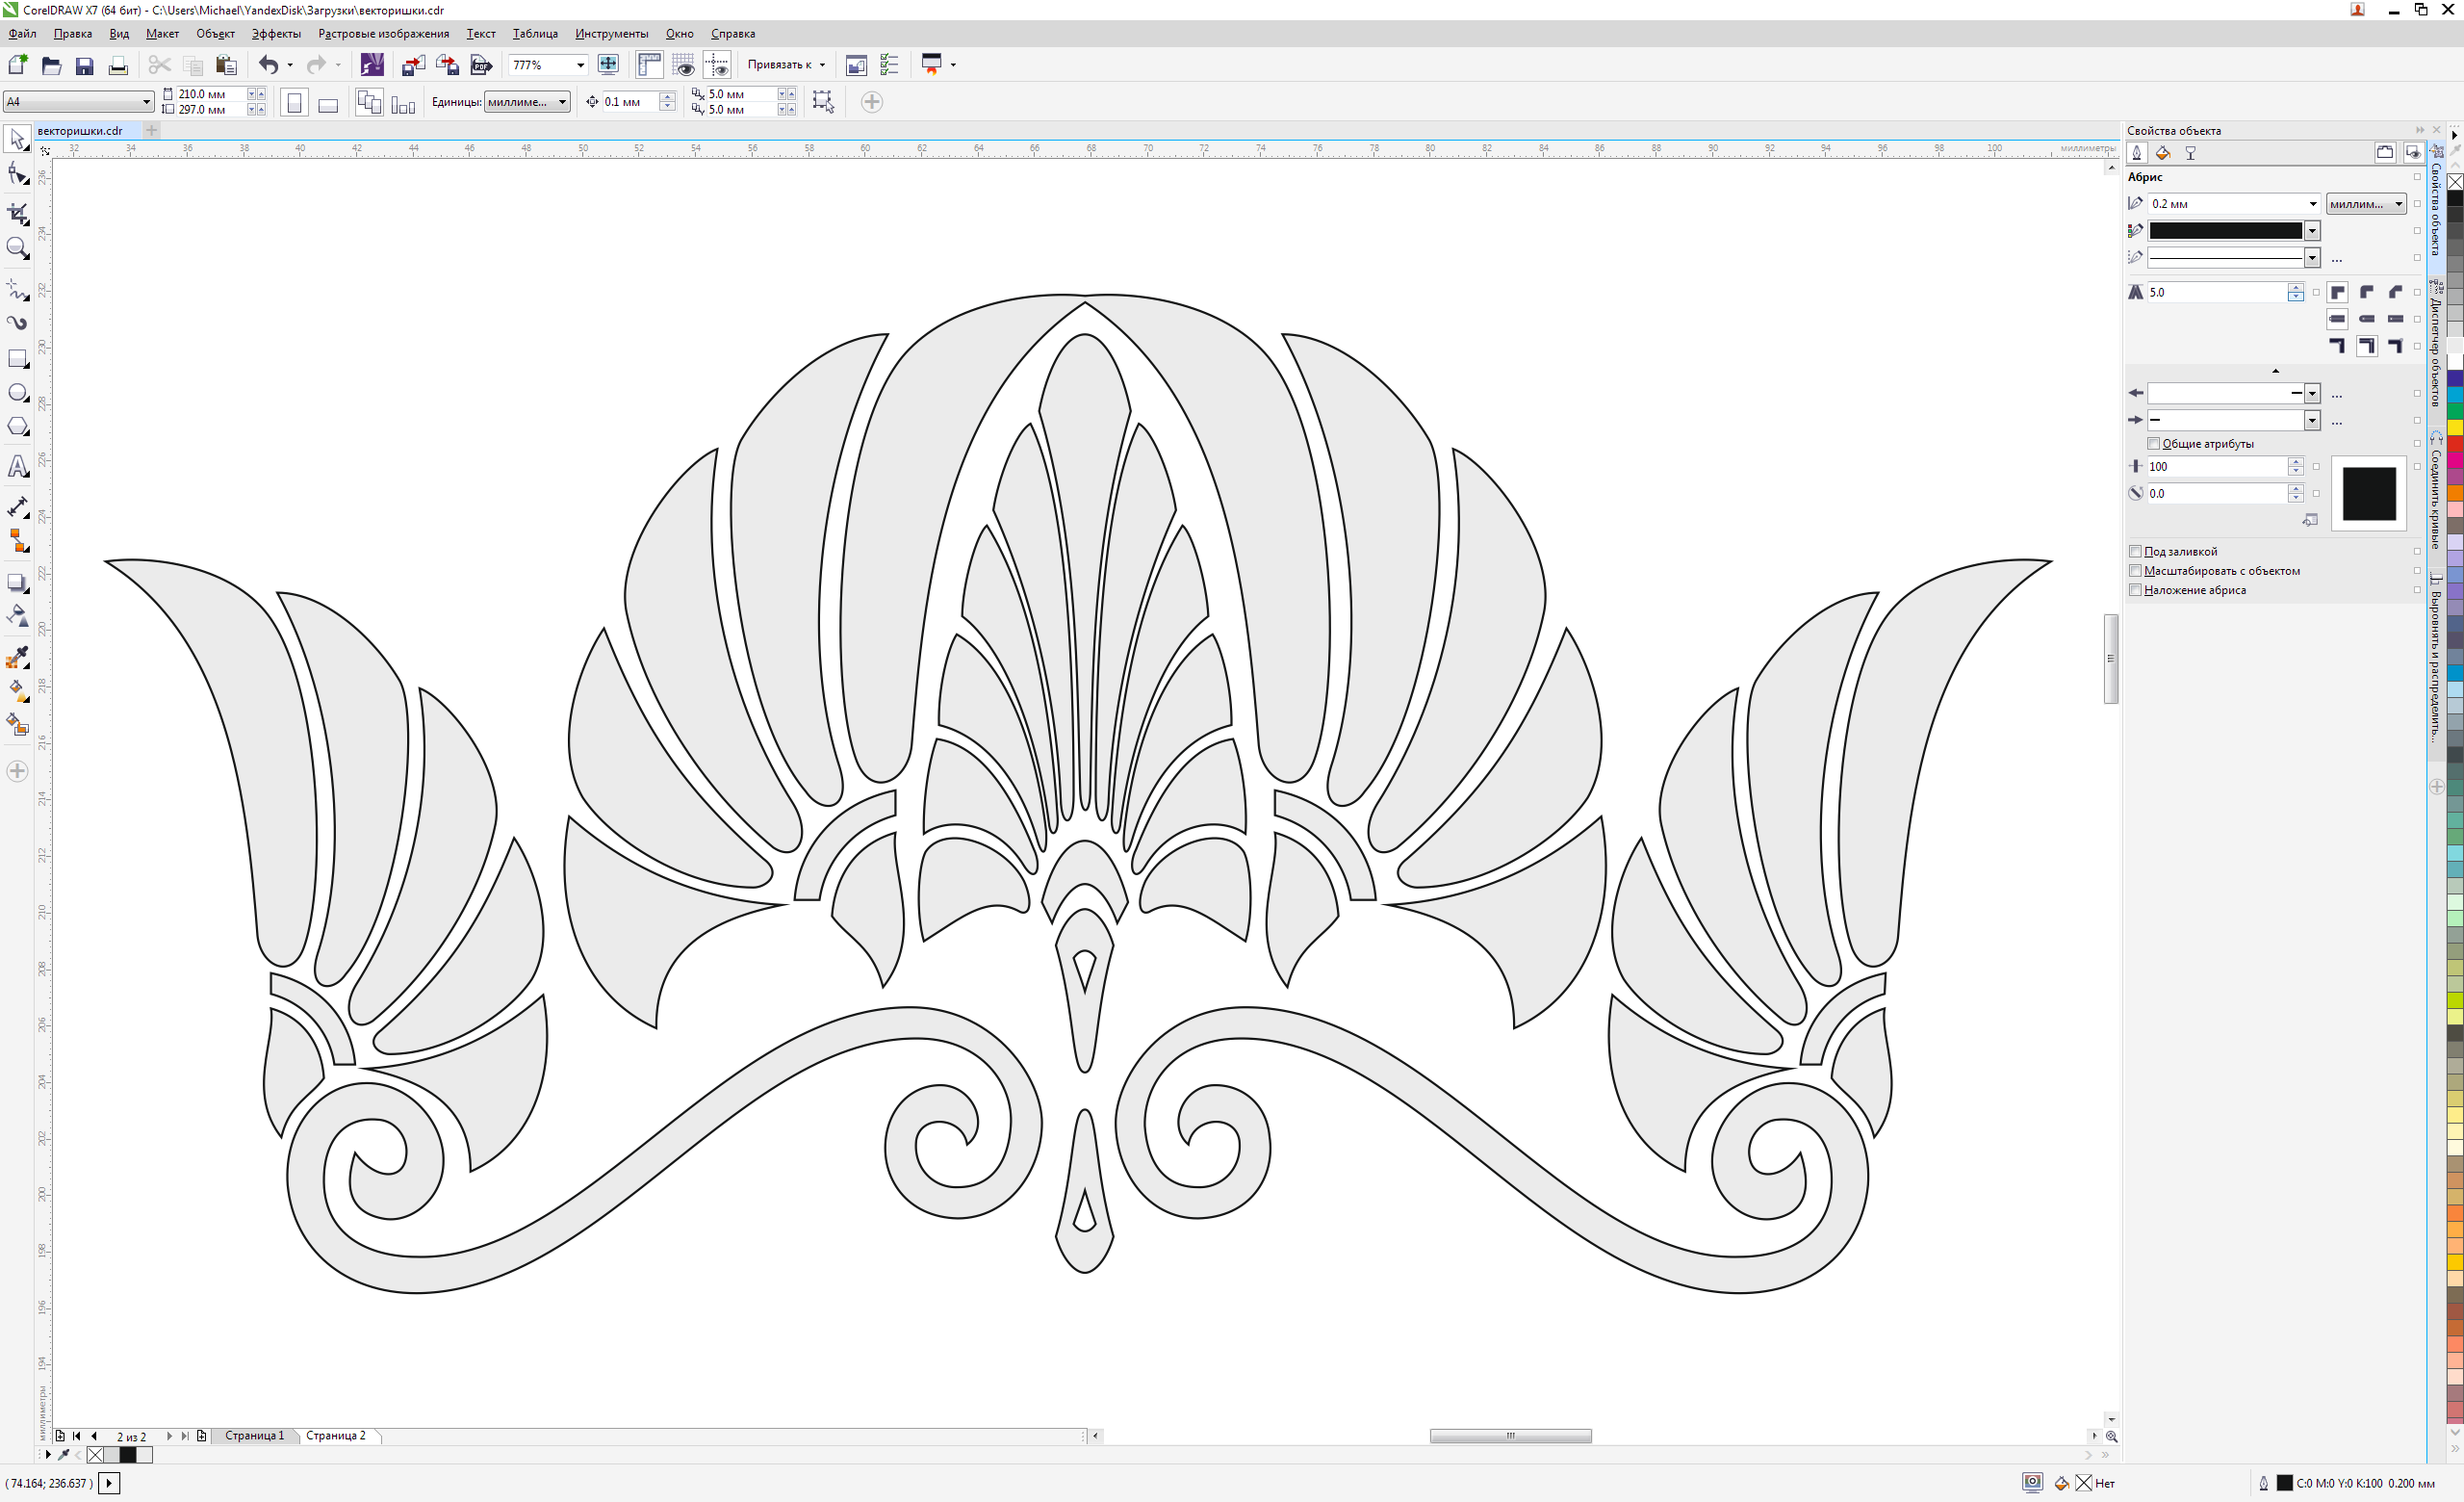The width and height of the screenshot is (2464, 1502).
Task: Click the Print icon
Action: point(118,66)
